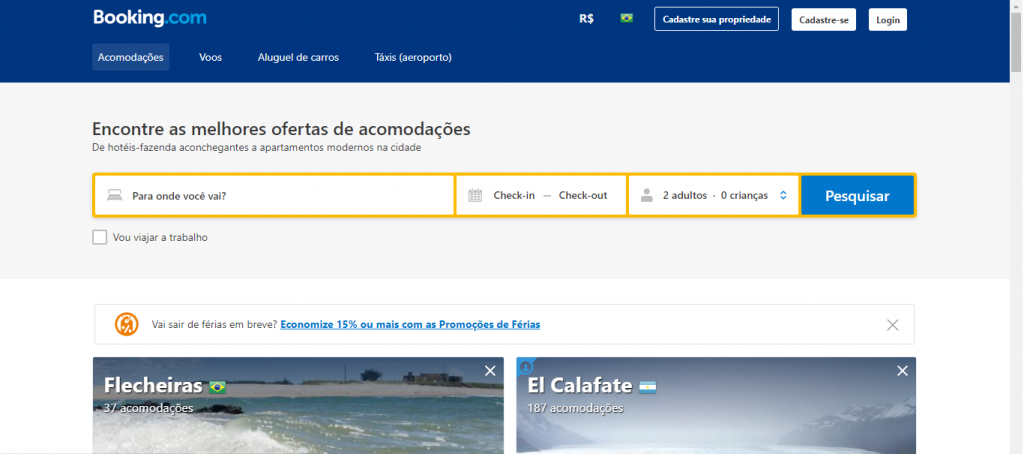Image resolution: width=1024 pixels, height=454 pixels.
Task: Open the Check-out date picker
Action: pyautogui.click(x=583, y=195)
